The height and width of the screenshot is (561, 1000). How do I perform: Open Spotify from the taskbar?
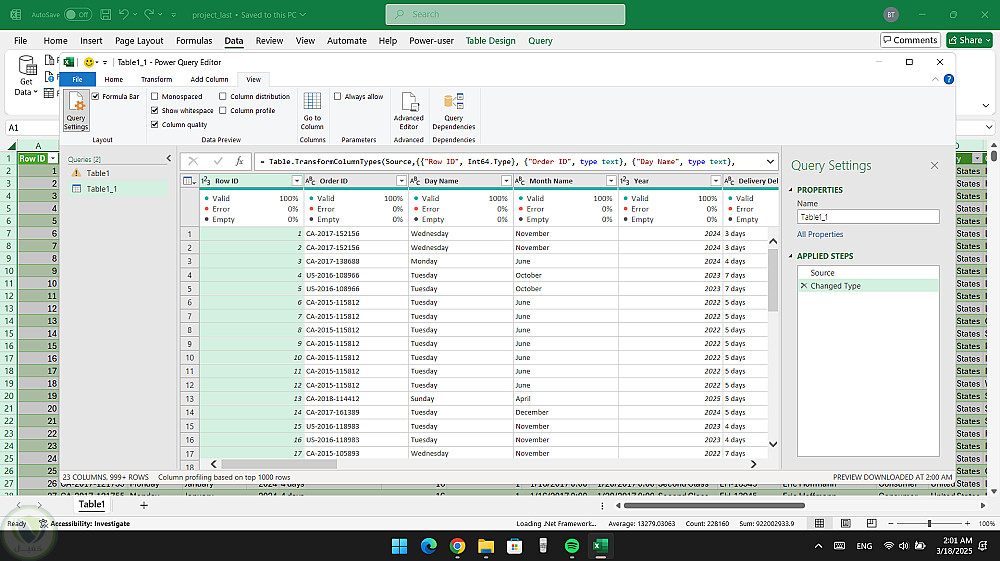(x=572, y=546)
